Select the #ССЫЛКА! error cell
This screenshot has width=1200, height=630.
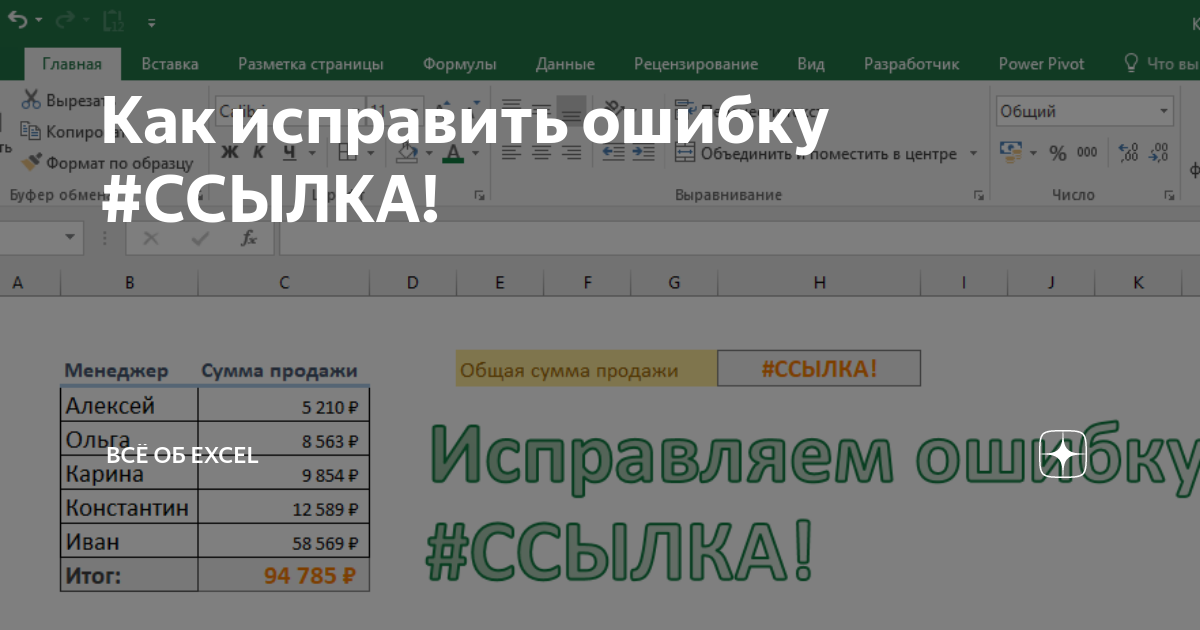coord(819,368)
